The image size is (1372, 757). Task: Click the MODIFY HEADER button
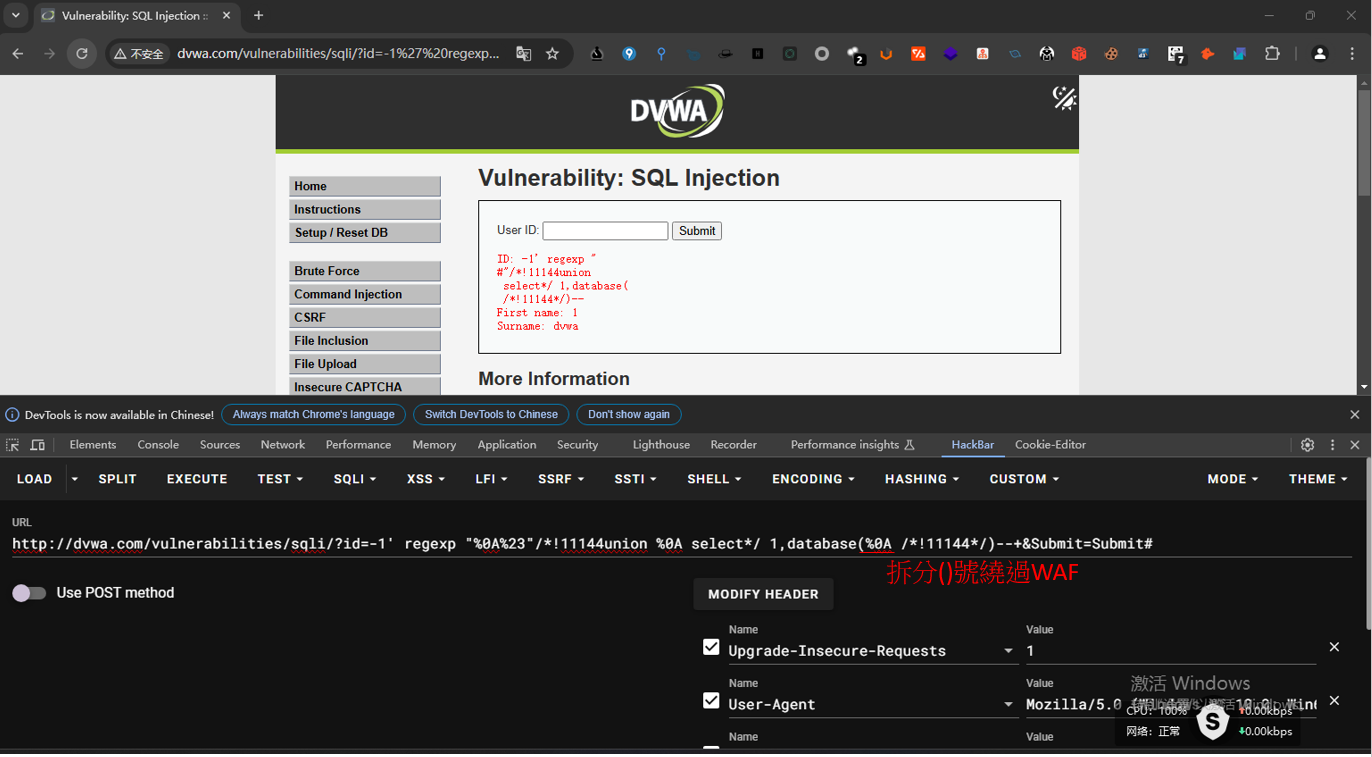763,594
